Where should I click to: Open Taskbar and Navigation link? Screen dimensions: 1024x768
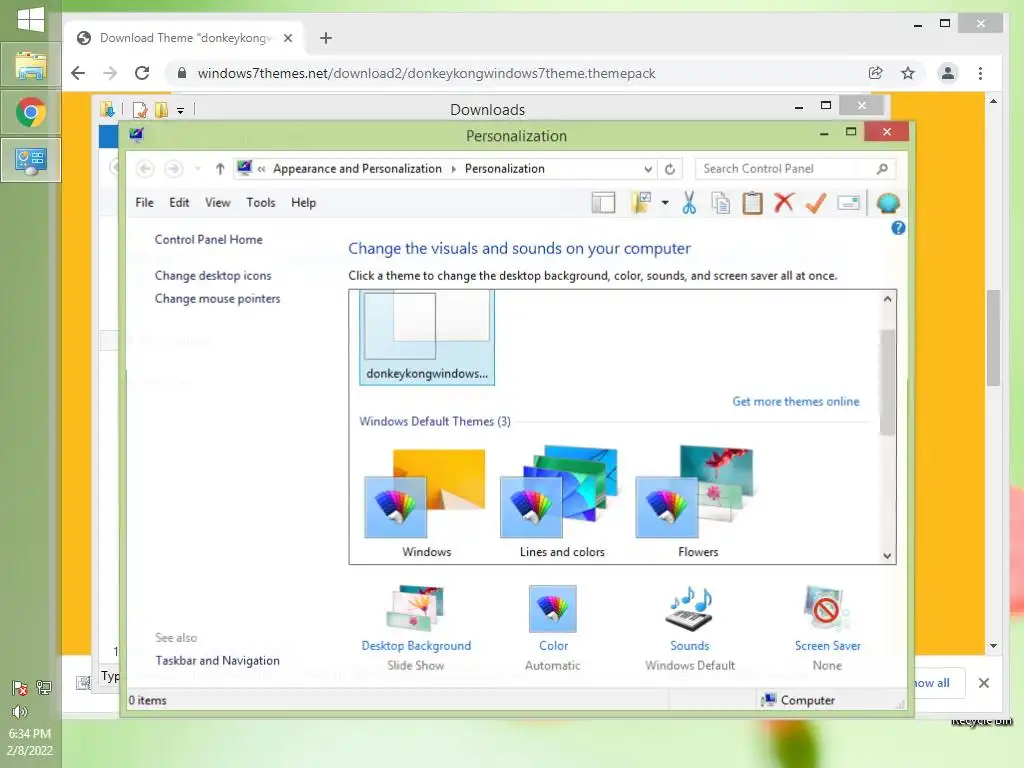pyautogui.click(x=217, y=660)
